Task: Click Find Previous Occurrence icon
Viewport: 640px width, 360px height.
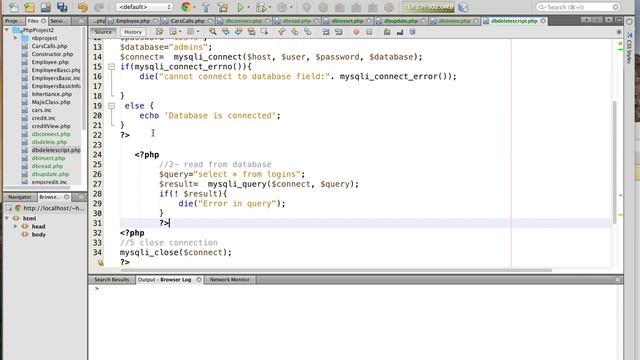Action: 226,32
